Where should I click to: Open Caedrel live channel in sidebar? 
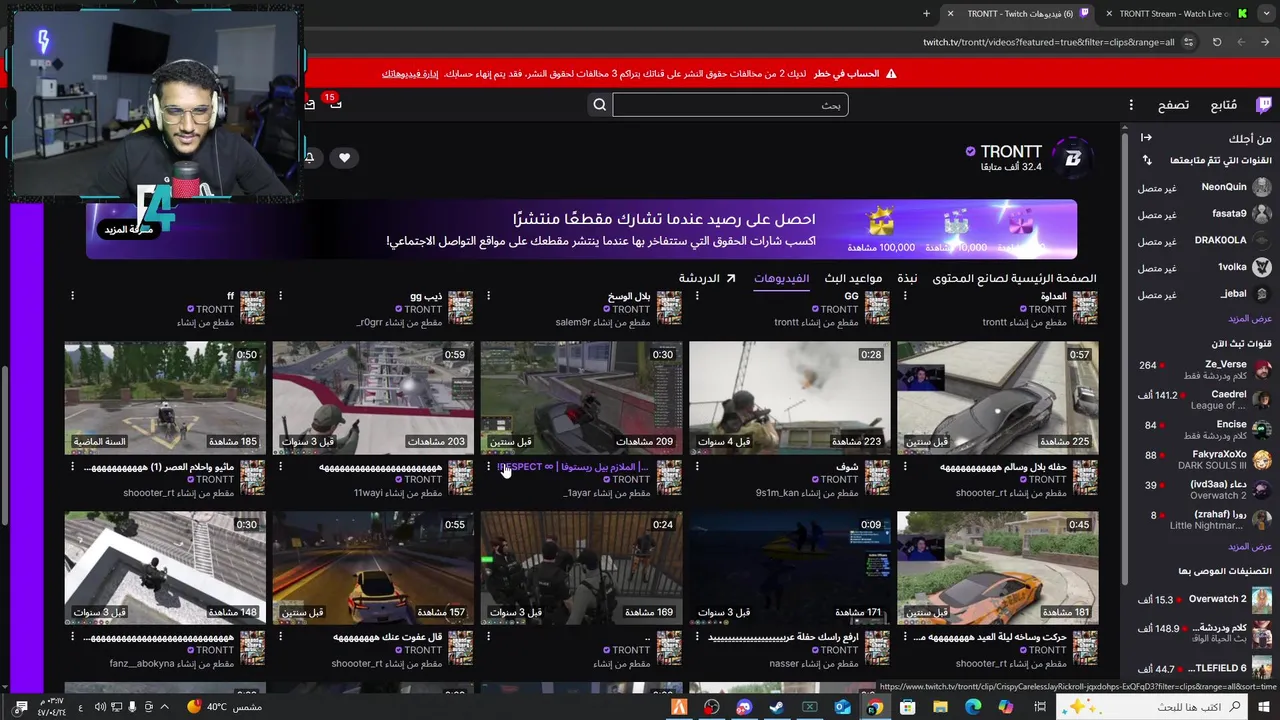1204,400
